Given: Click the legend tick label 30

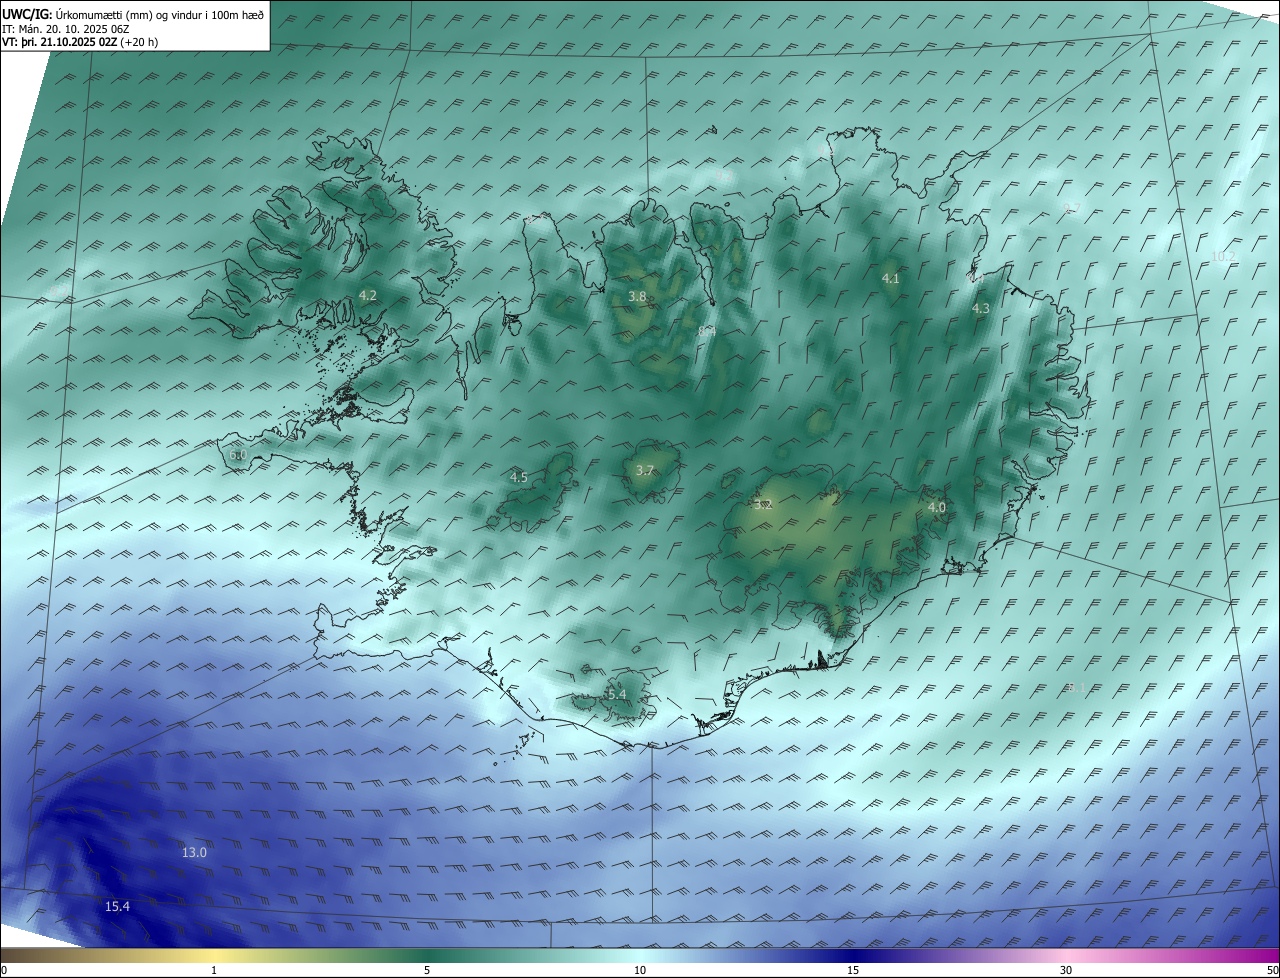Looking at the screenshot, I should 1066,970.
